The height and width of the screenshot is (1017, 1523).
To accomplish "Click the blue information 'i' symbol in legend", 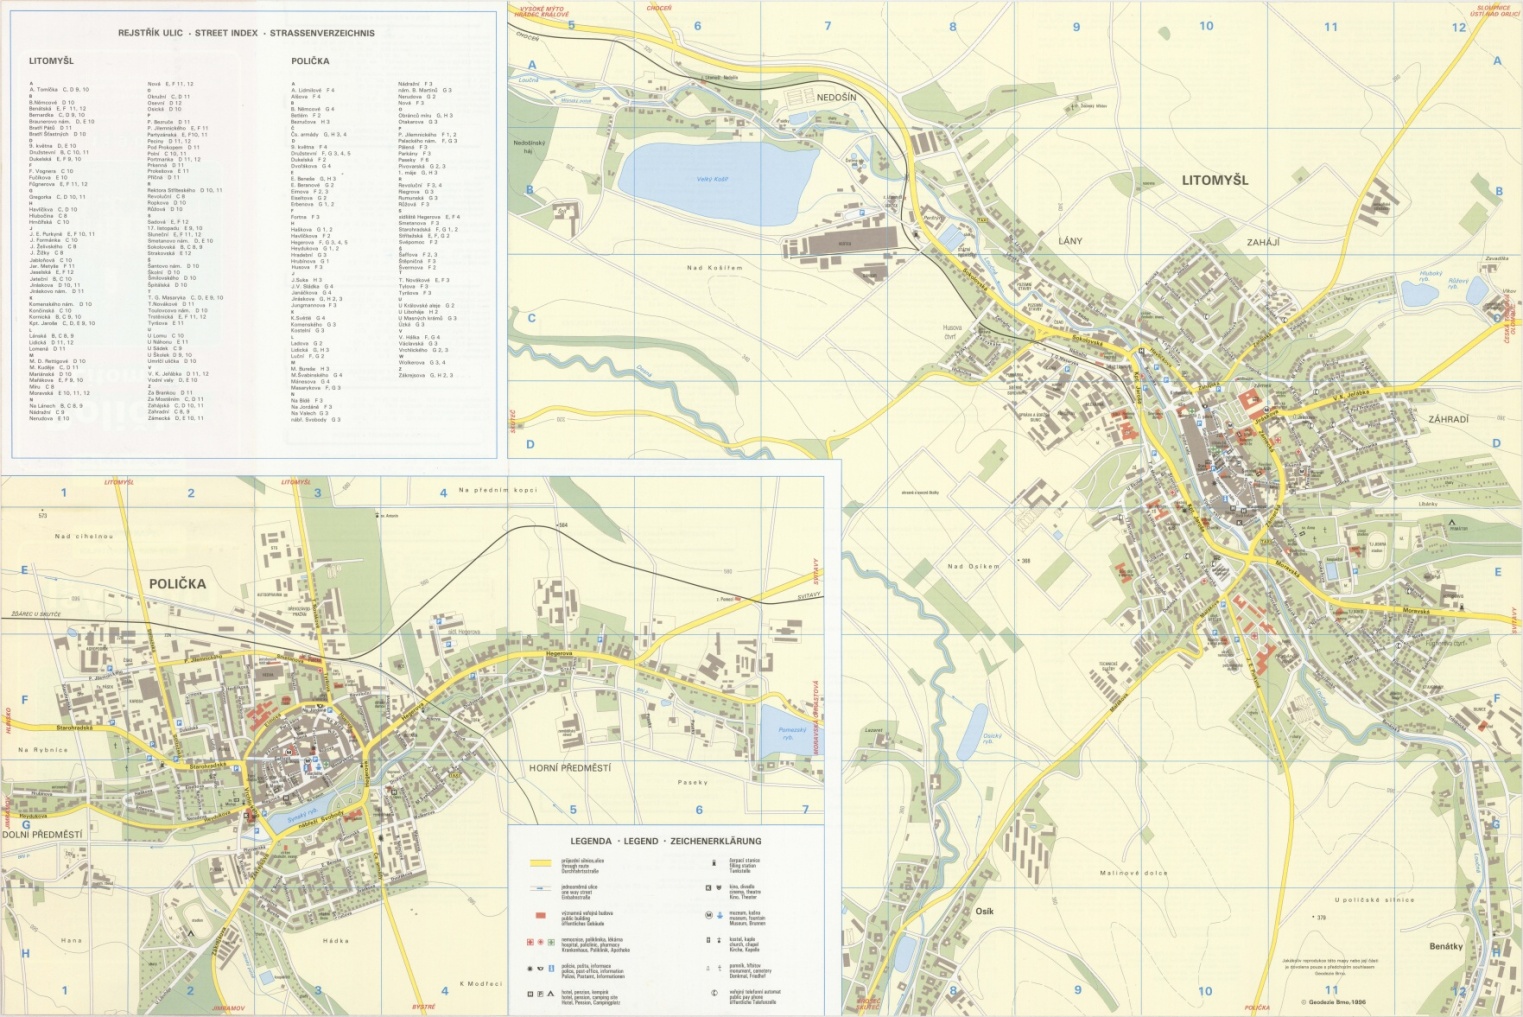I will tap(550, 968).
